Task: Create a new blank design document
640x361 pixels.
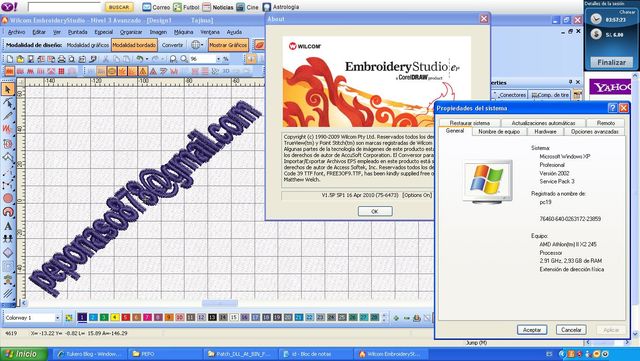Action: (x=10, y=59)
